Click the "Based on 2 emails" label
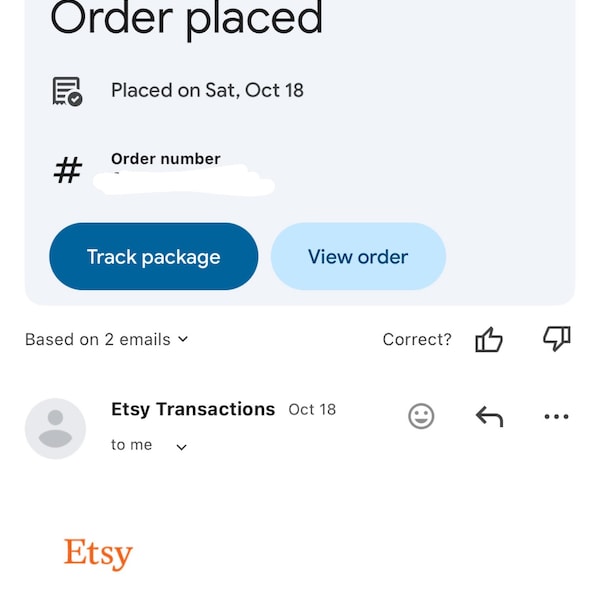The height and width of the screenshot is (600, 600). point(98,339)
